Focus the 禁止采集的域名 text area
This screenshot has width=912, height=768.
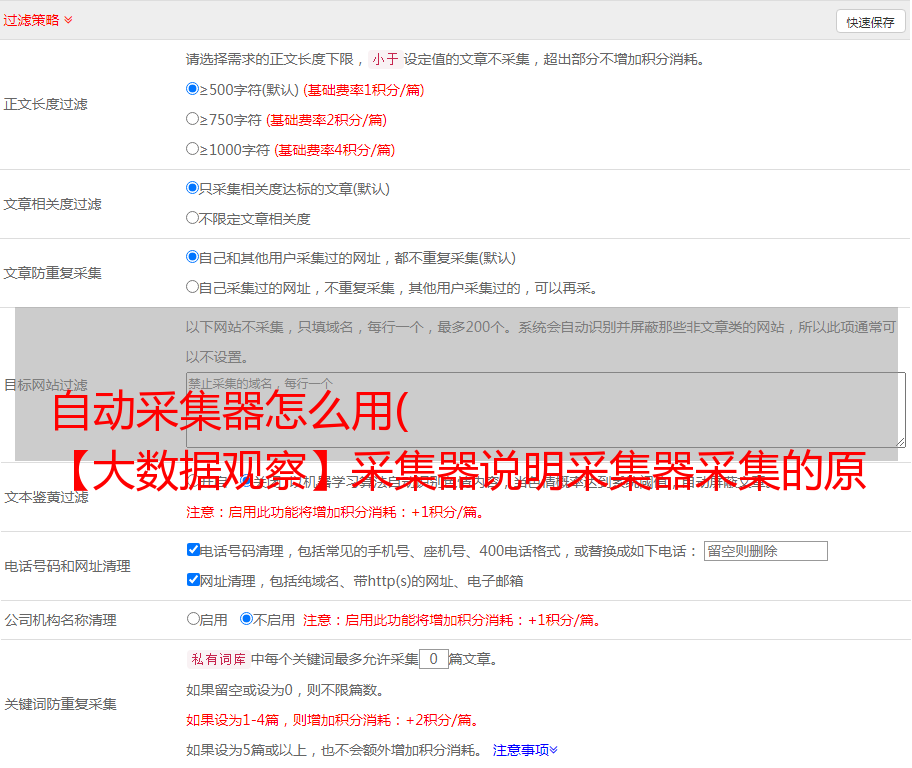click(545, 409)
